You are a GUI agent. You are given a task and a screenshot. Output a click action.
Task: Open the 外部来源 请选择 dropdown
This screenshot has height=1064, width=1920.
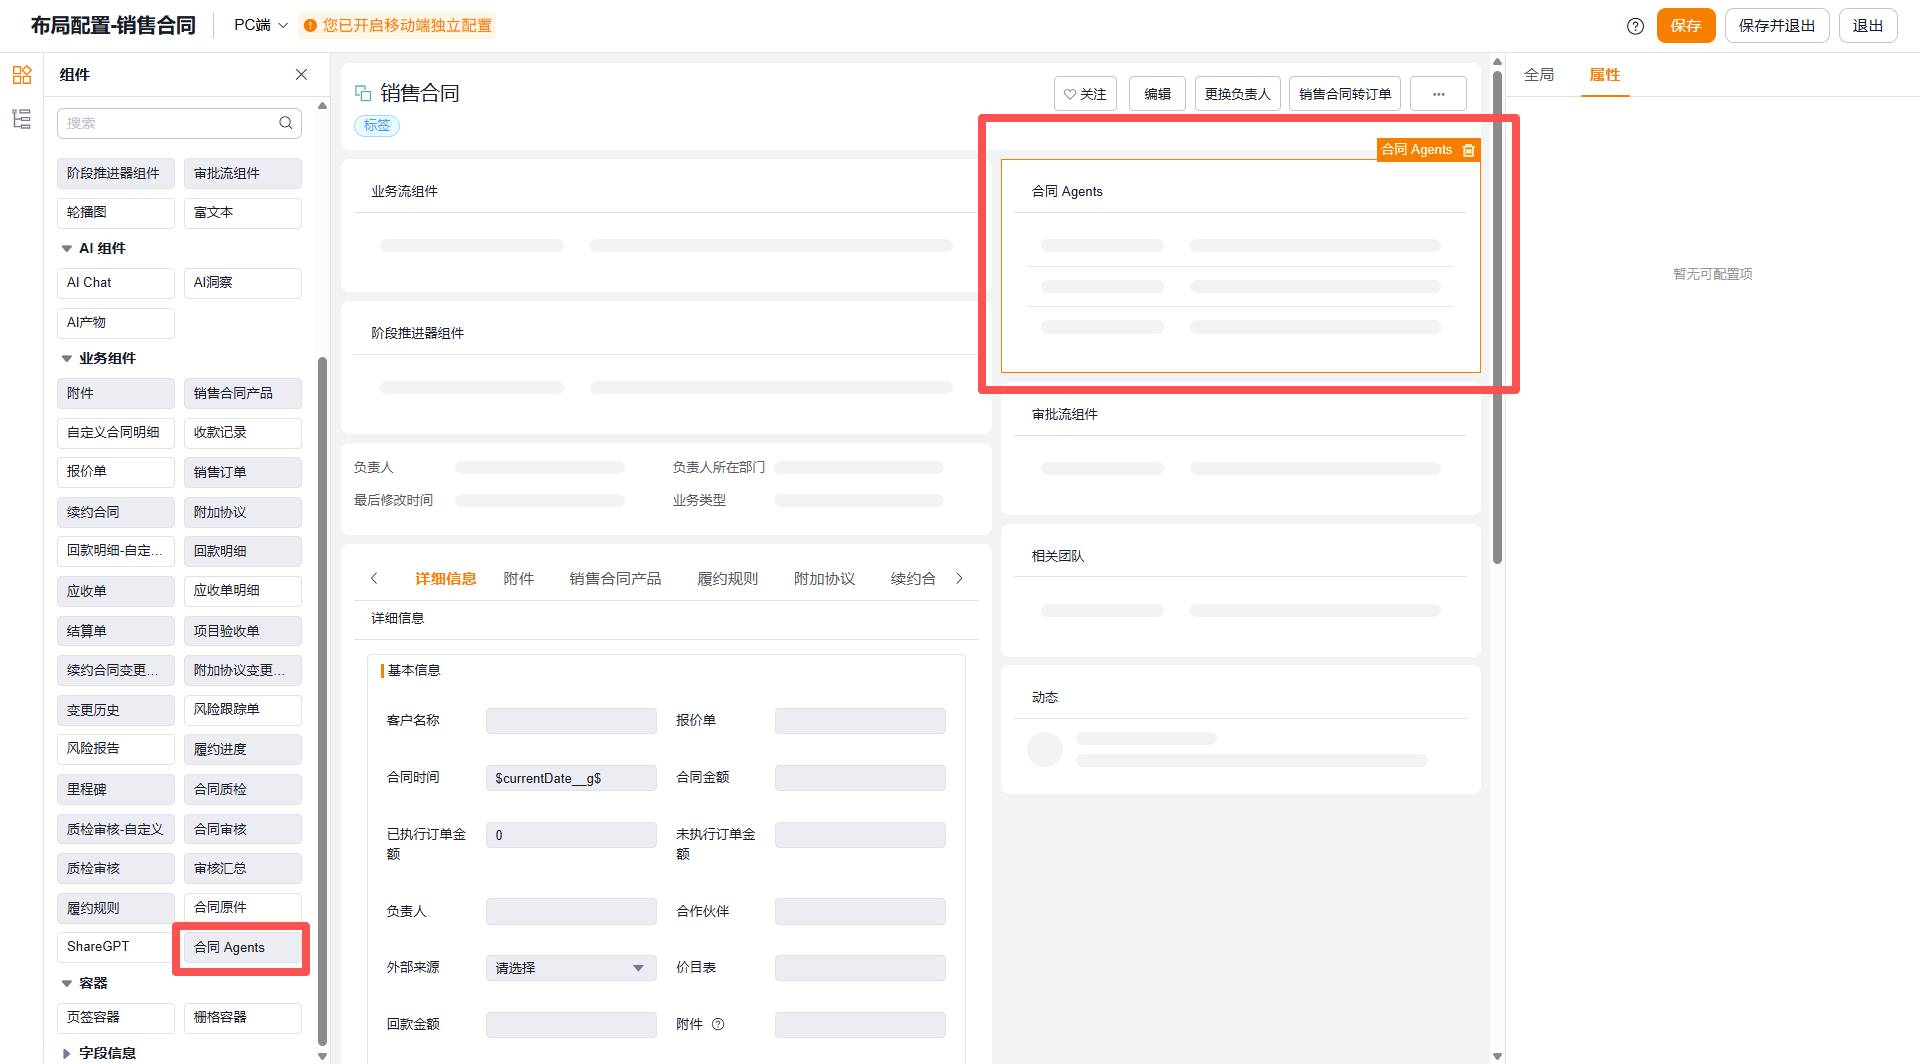point(571,968)
